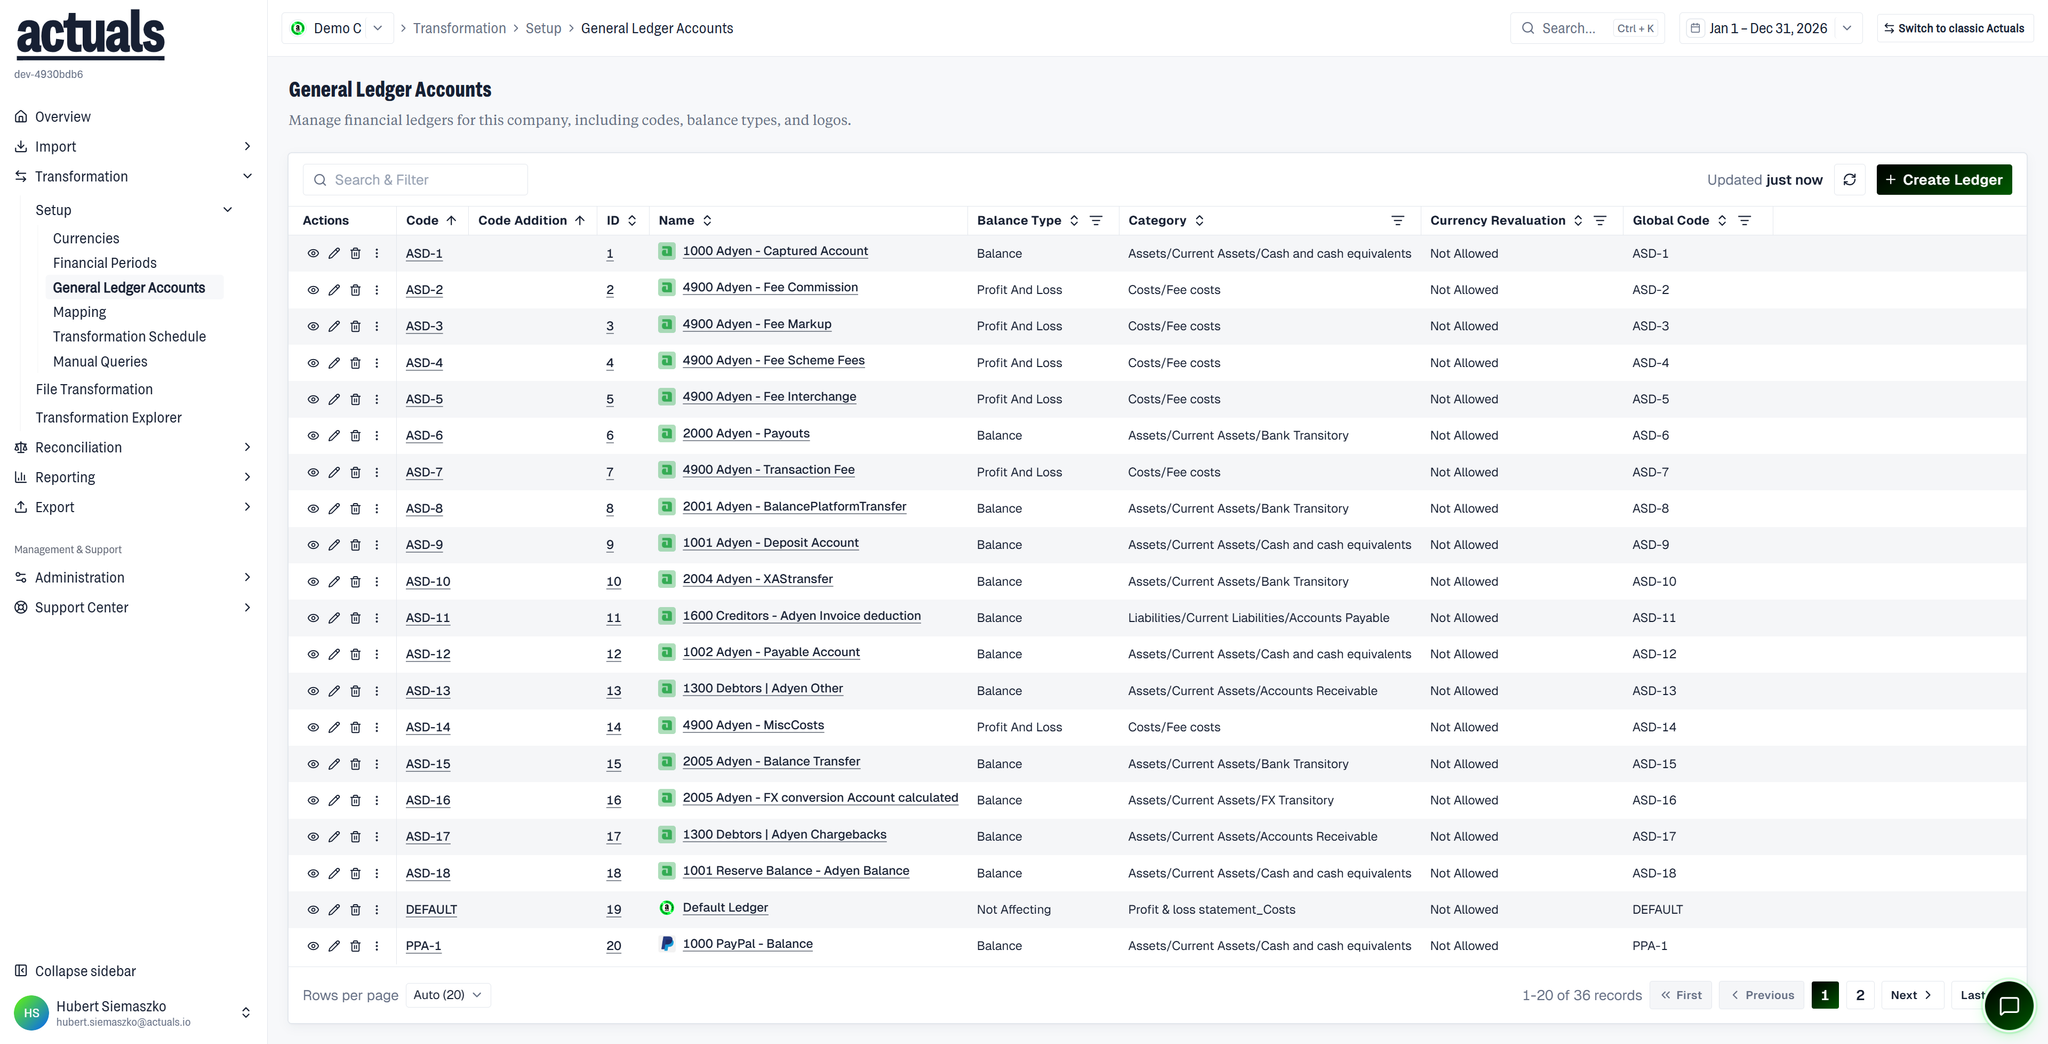The width and height of the screenshot is (2048, 1044).
Task: Sort by Name column arrows
Action: coord(707,221)
